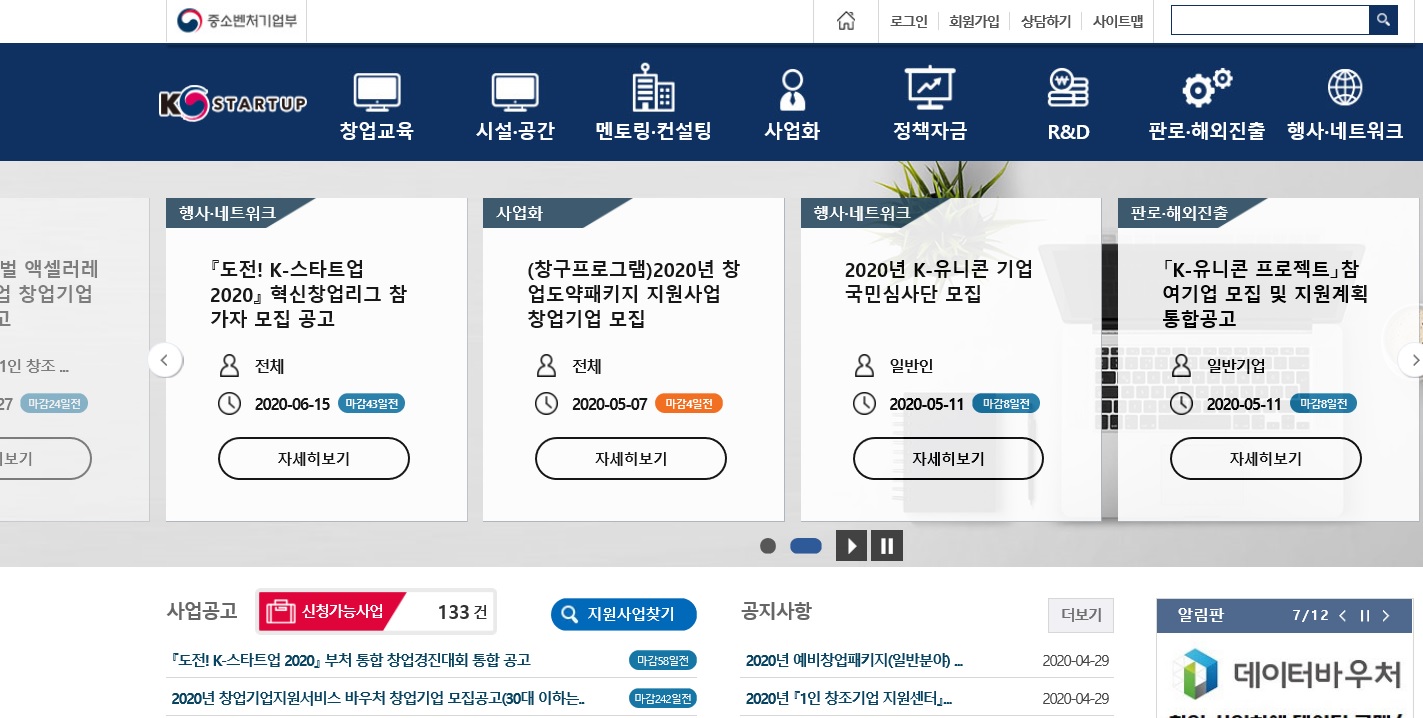Open 2020년 1인 창조기업 지원센터 notice

[x=849, y=698]
